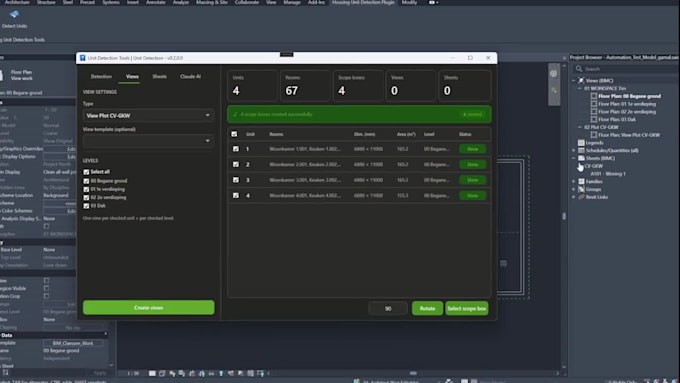Click the Unit Detection Tools dialog title icon
Viewport: 680px width, 383px height.
pos(82,58)
